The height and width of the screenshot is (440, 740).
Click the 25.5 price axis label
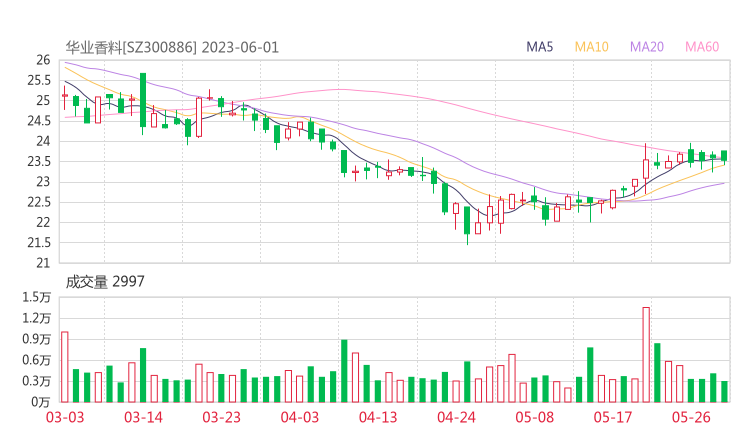tap(39, 80)
